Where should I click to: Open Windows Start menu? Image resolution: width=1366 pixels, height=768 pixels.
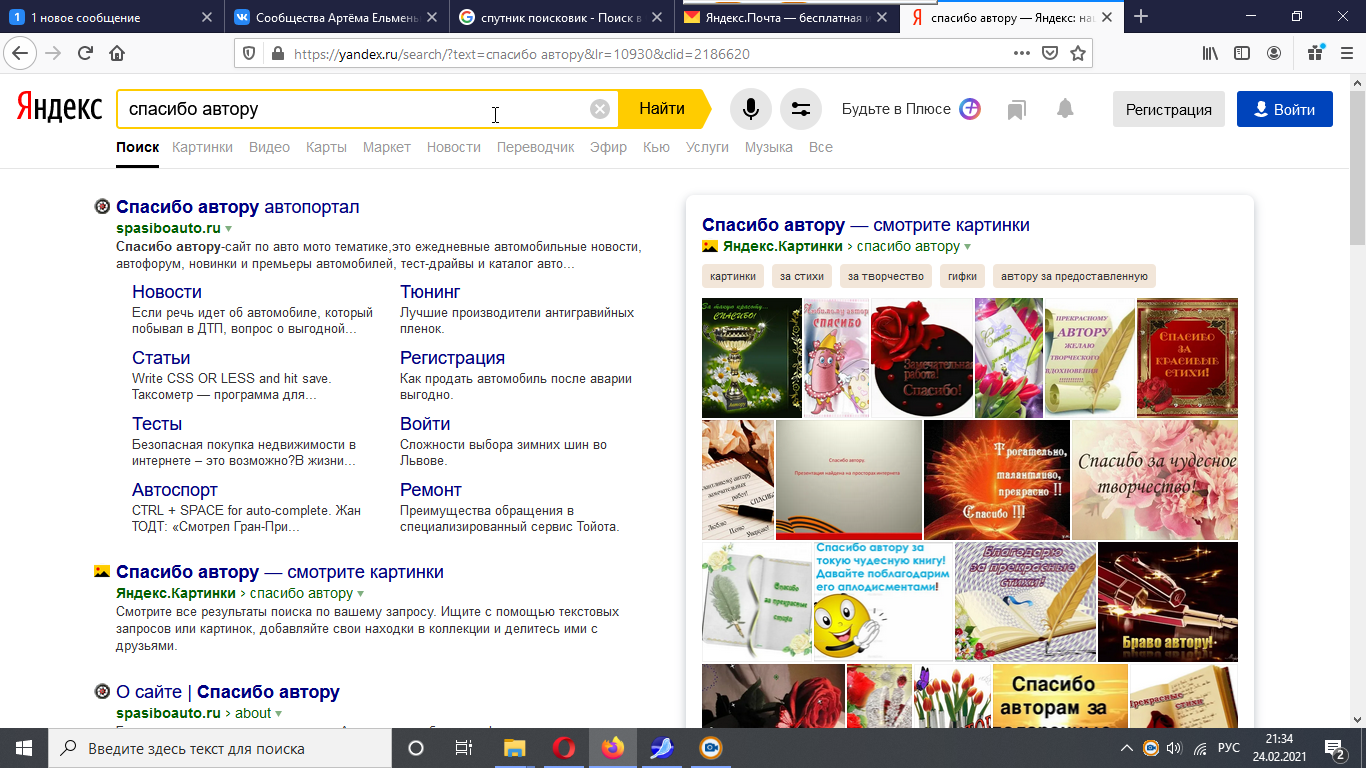pyautogui.click(x=24, y=748)
